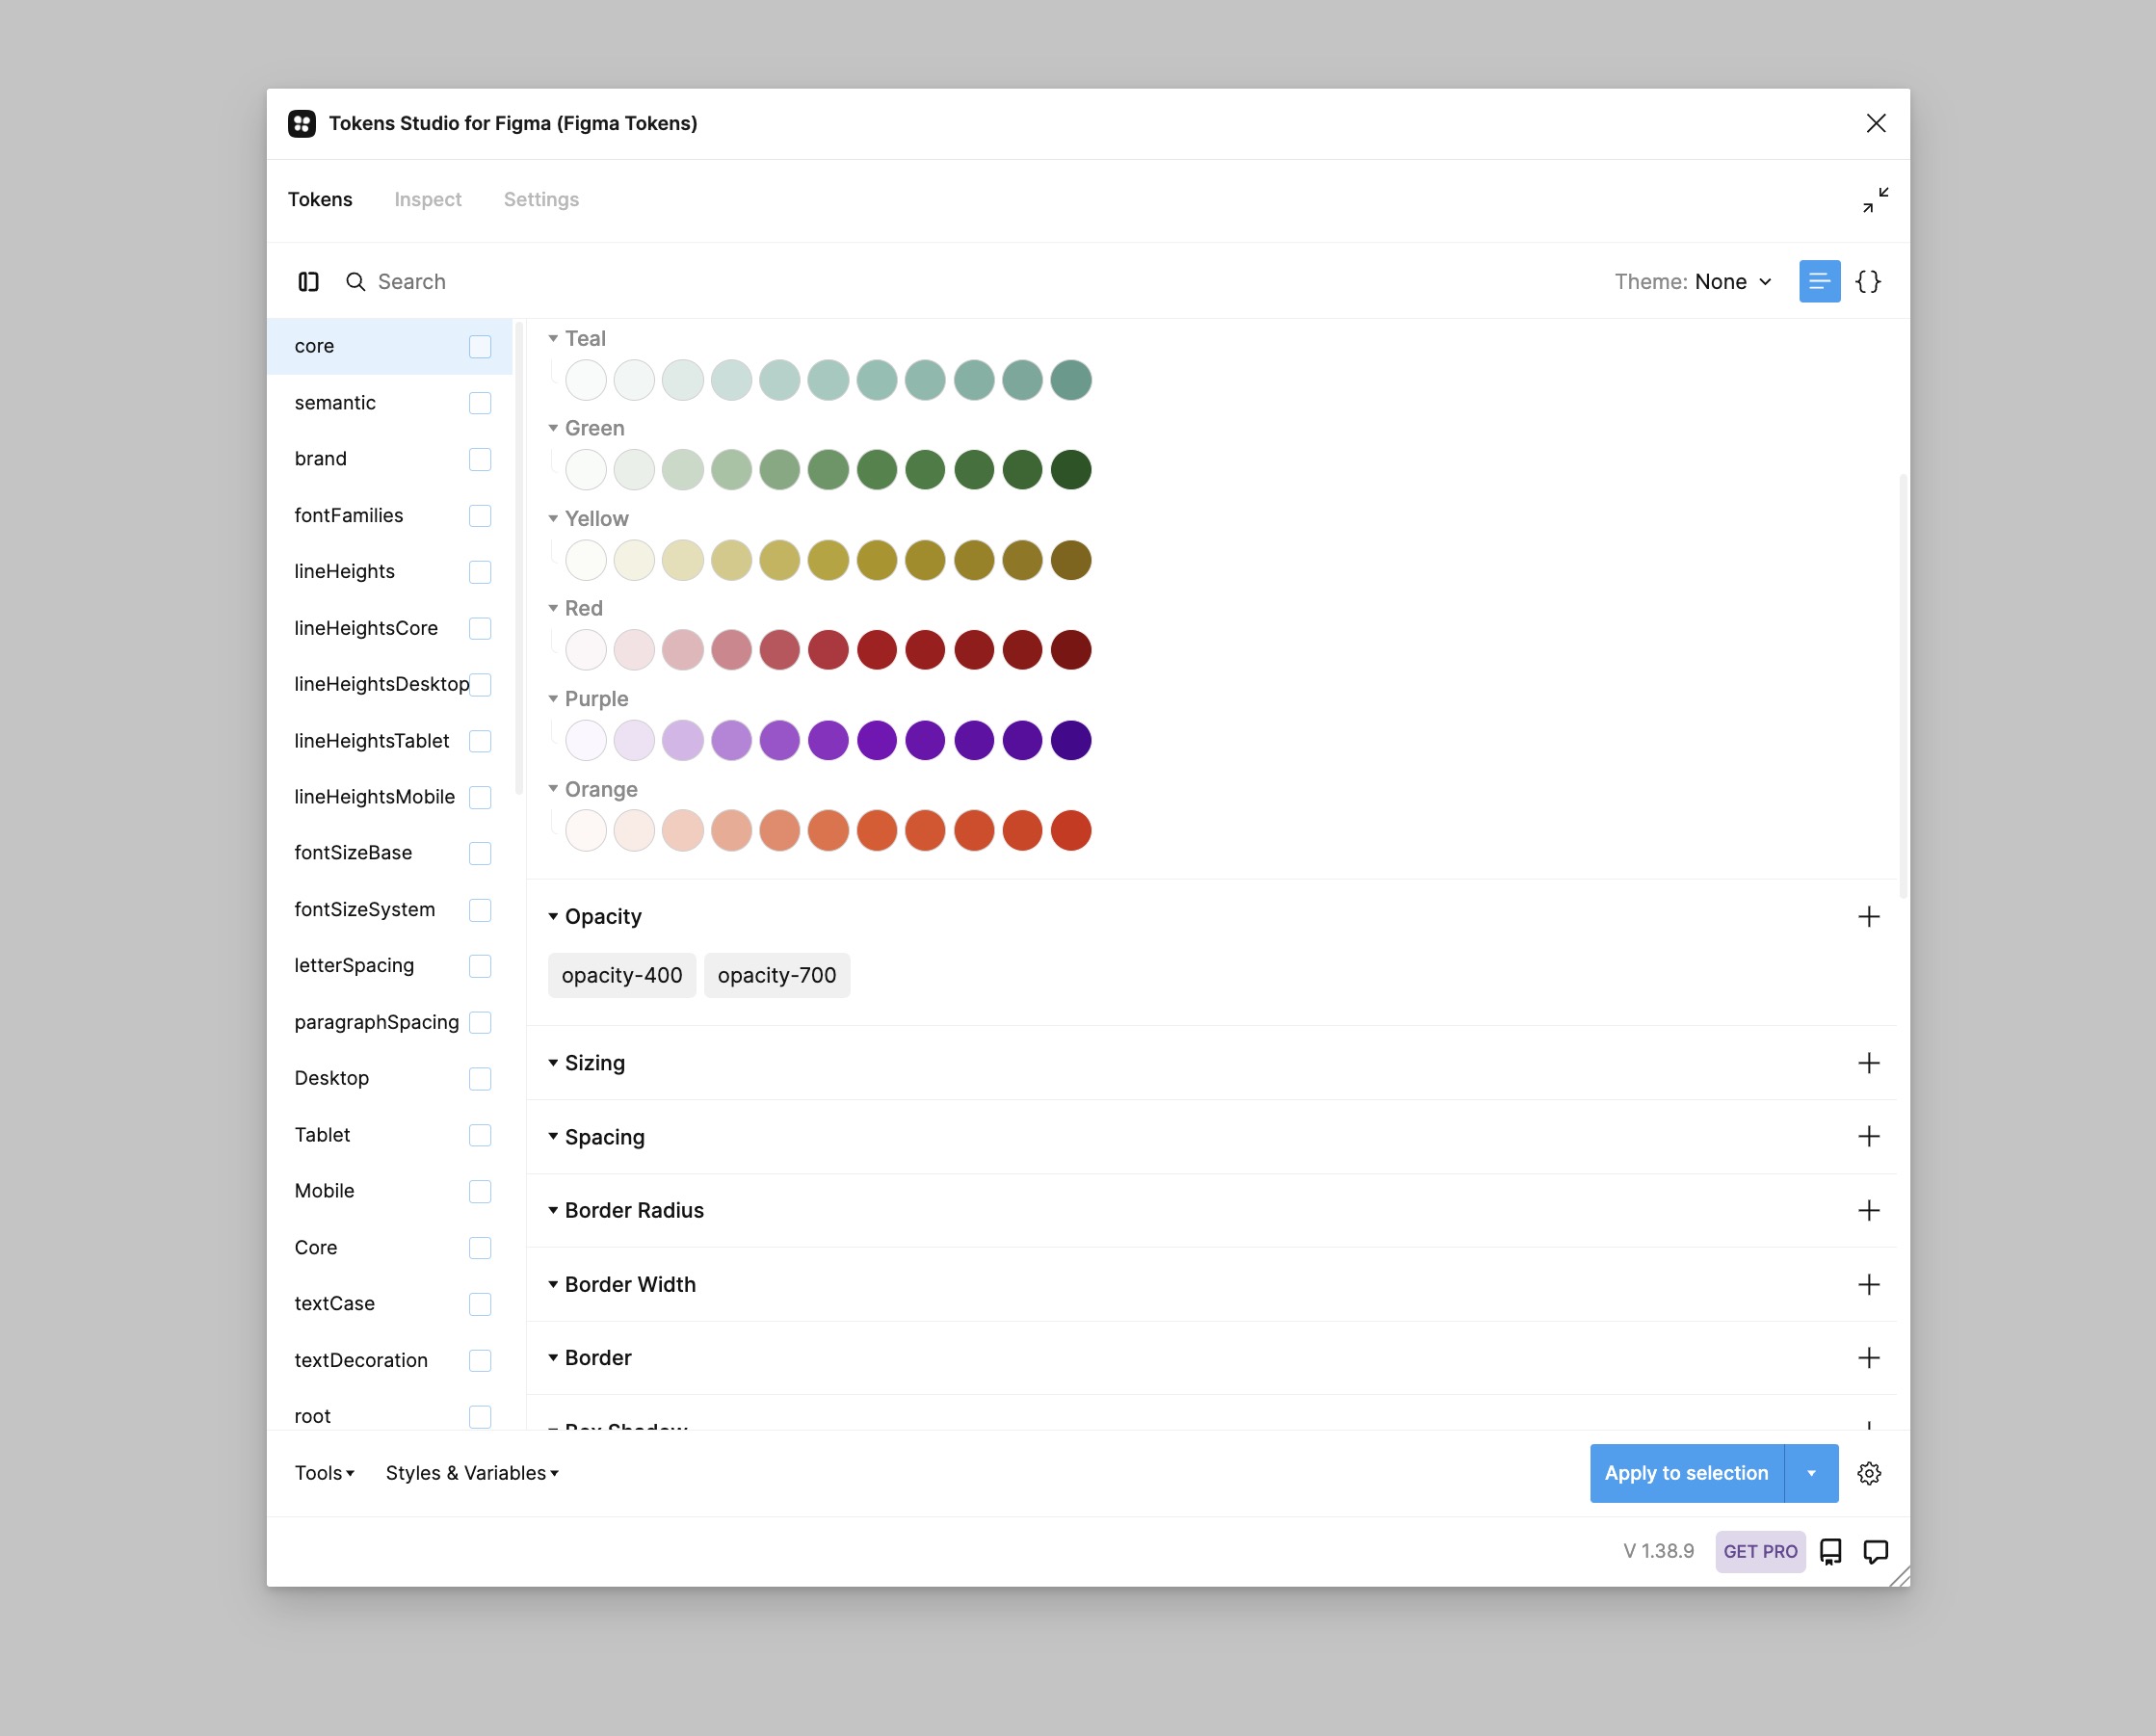Open the documentation bookmark icon
2156x1736 pixels.
tap(1830, 1551)
